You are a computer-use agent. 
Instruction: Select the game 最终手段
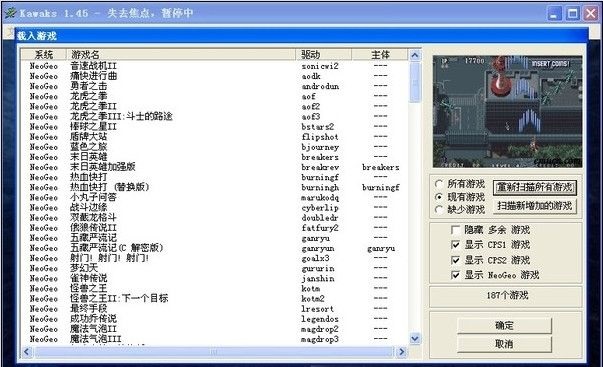pos(214,309)
